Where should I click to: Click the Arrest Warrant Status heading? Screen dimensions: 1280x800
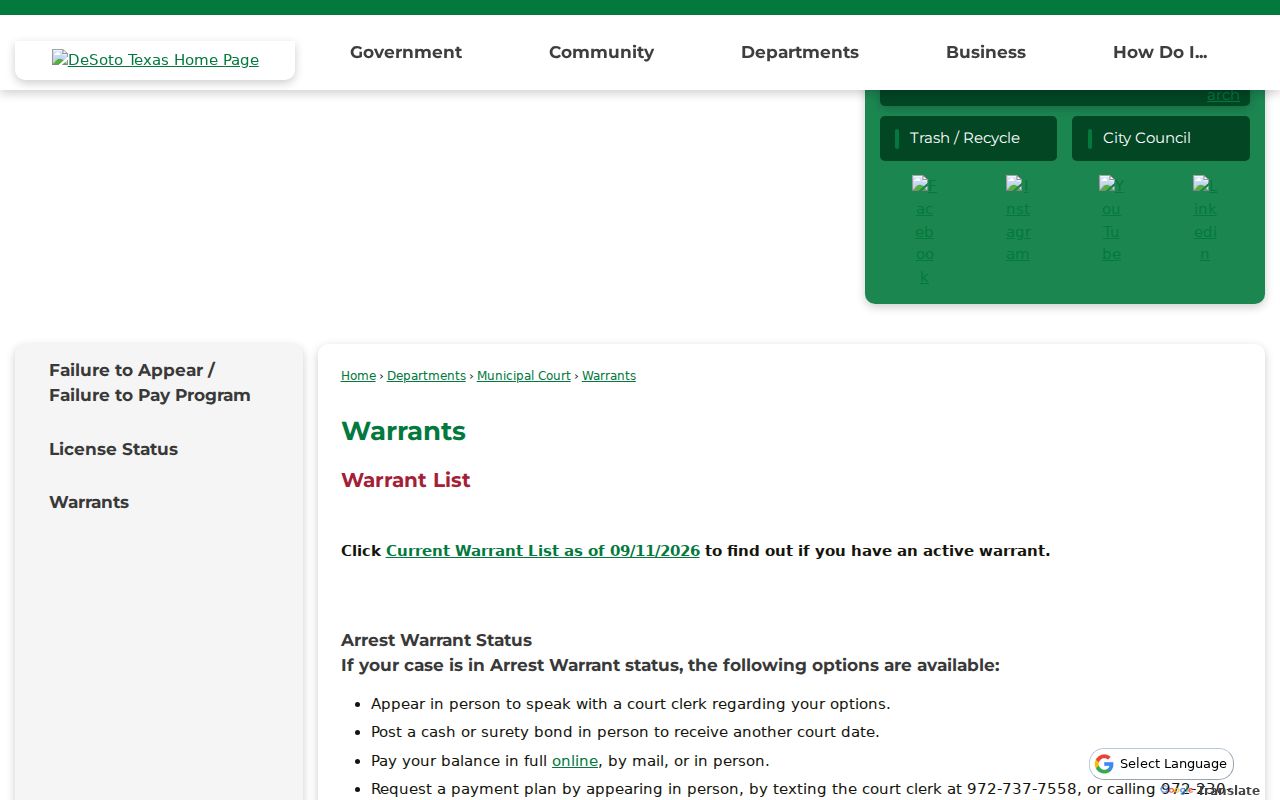436,640
